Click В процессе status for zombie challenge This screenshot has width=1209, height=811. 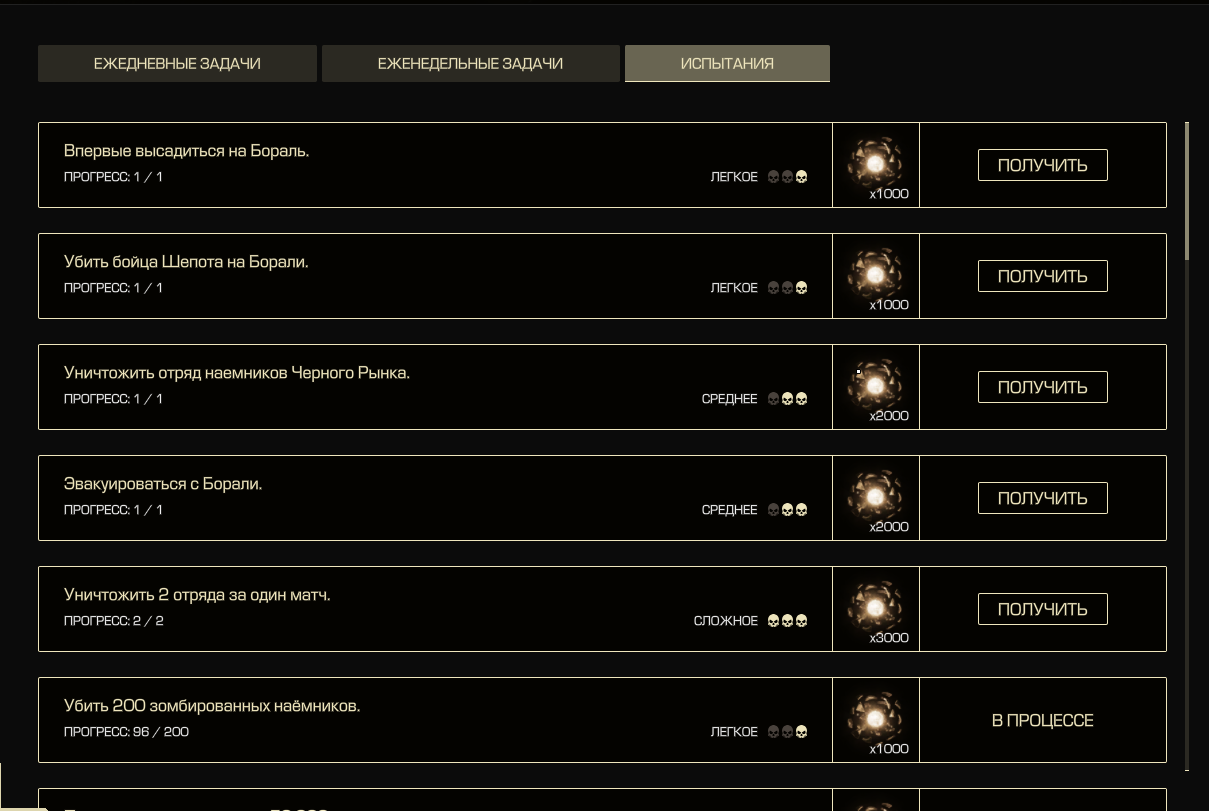[x=1042, y=720]
